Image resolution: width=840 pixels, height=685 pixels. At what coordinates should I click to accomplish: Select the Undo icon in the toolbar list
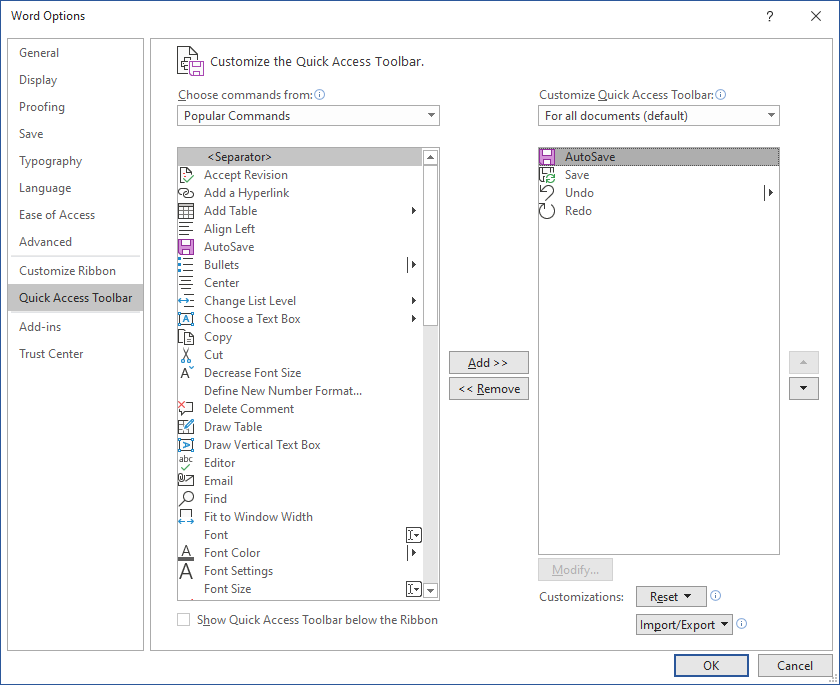click(x=547, y=193)
